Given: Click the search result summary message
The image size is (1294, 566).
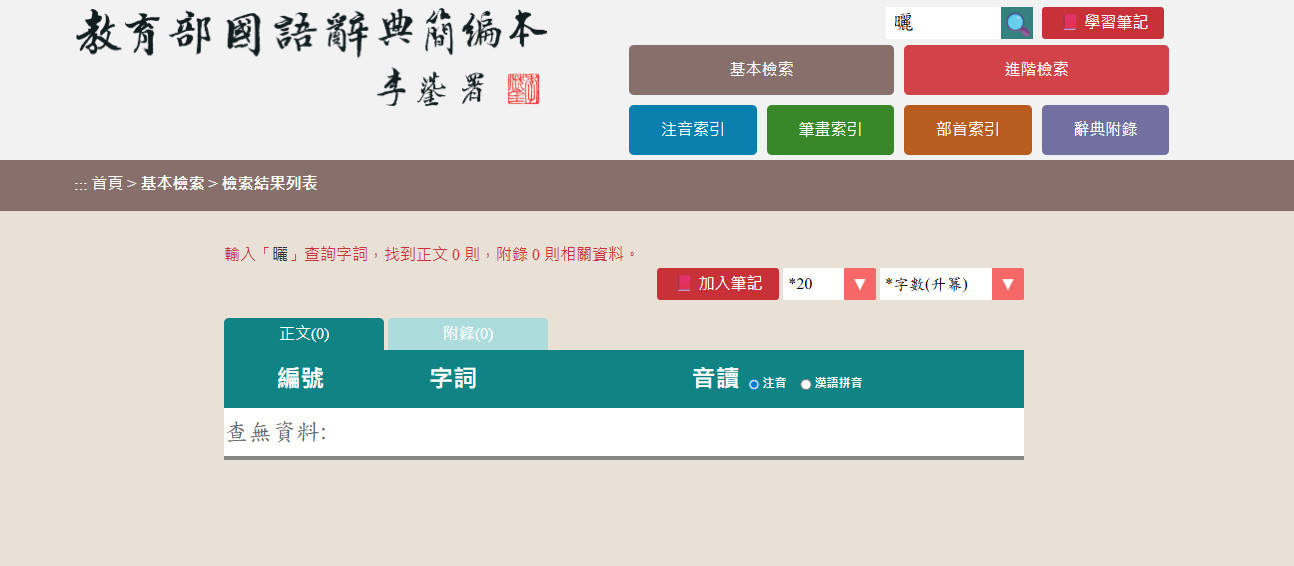Looking at the screenshot, I should click(x=431, y=254).
